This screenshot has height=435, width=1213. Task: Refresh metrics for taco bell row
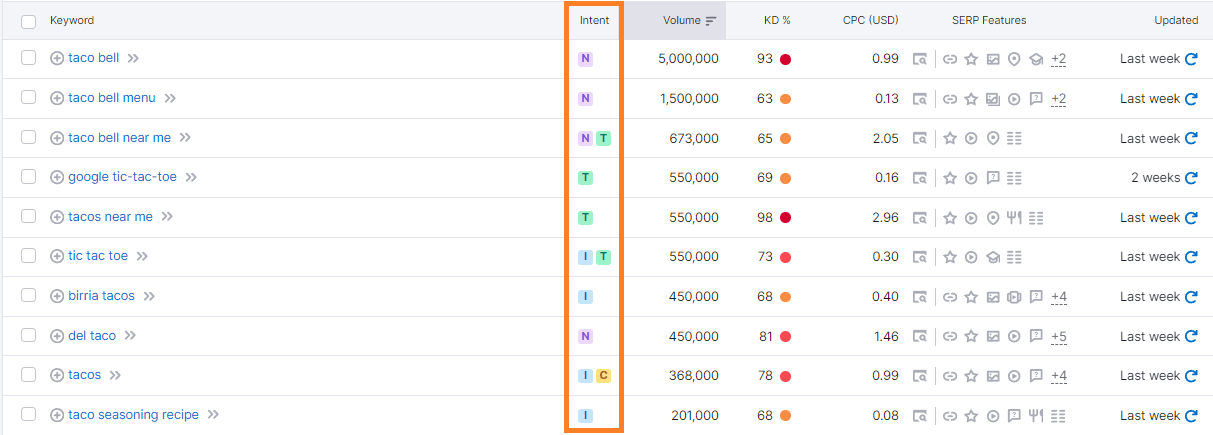tap(1191, 59)
